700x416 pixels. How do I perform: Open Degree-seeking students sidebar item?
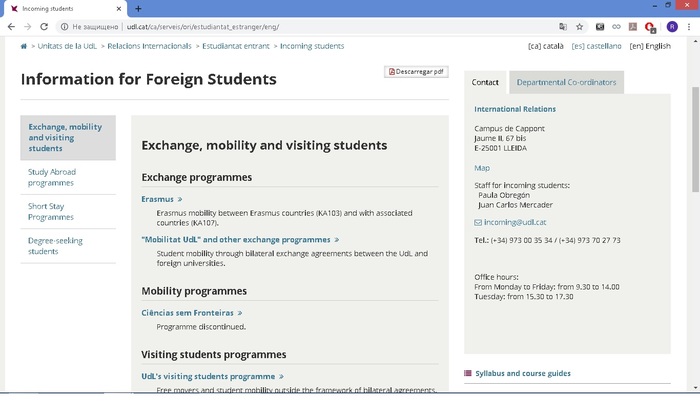[x=55, y=246]
